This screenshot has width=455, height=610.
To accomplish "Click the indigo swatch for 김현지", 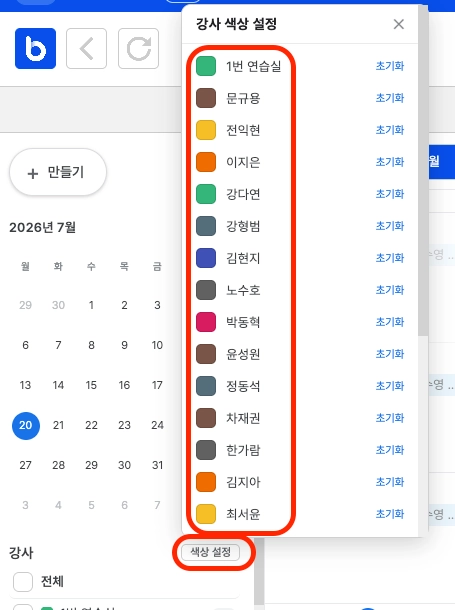I will 206,258.
